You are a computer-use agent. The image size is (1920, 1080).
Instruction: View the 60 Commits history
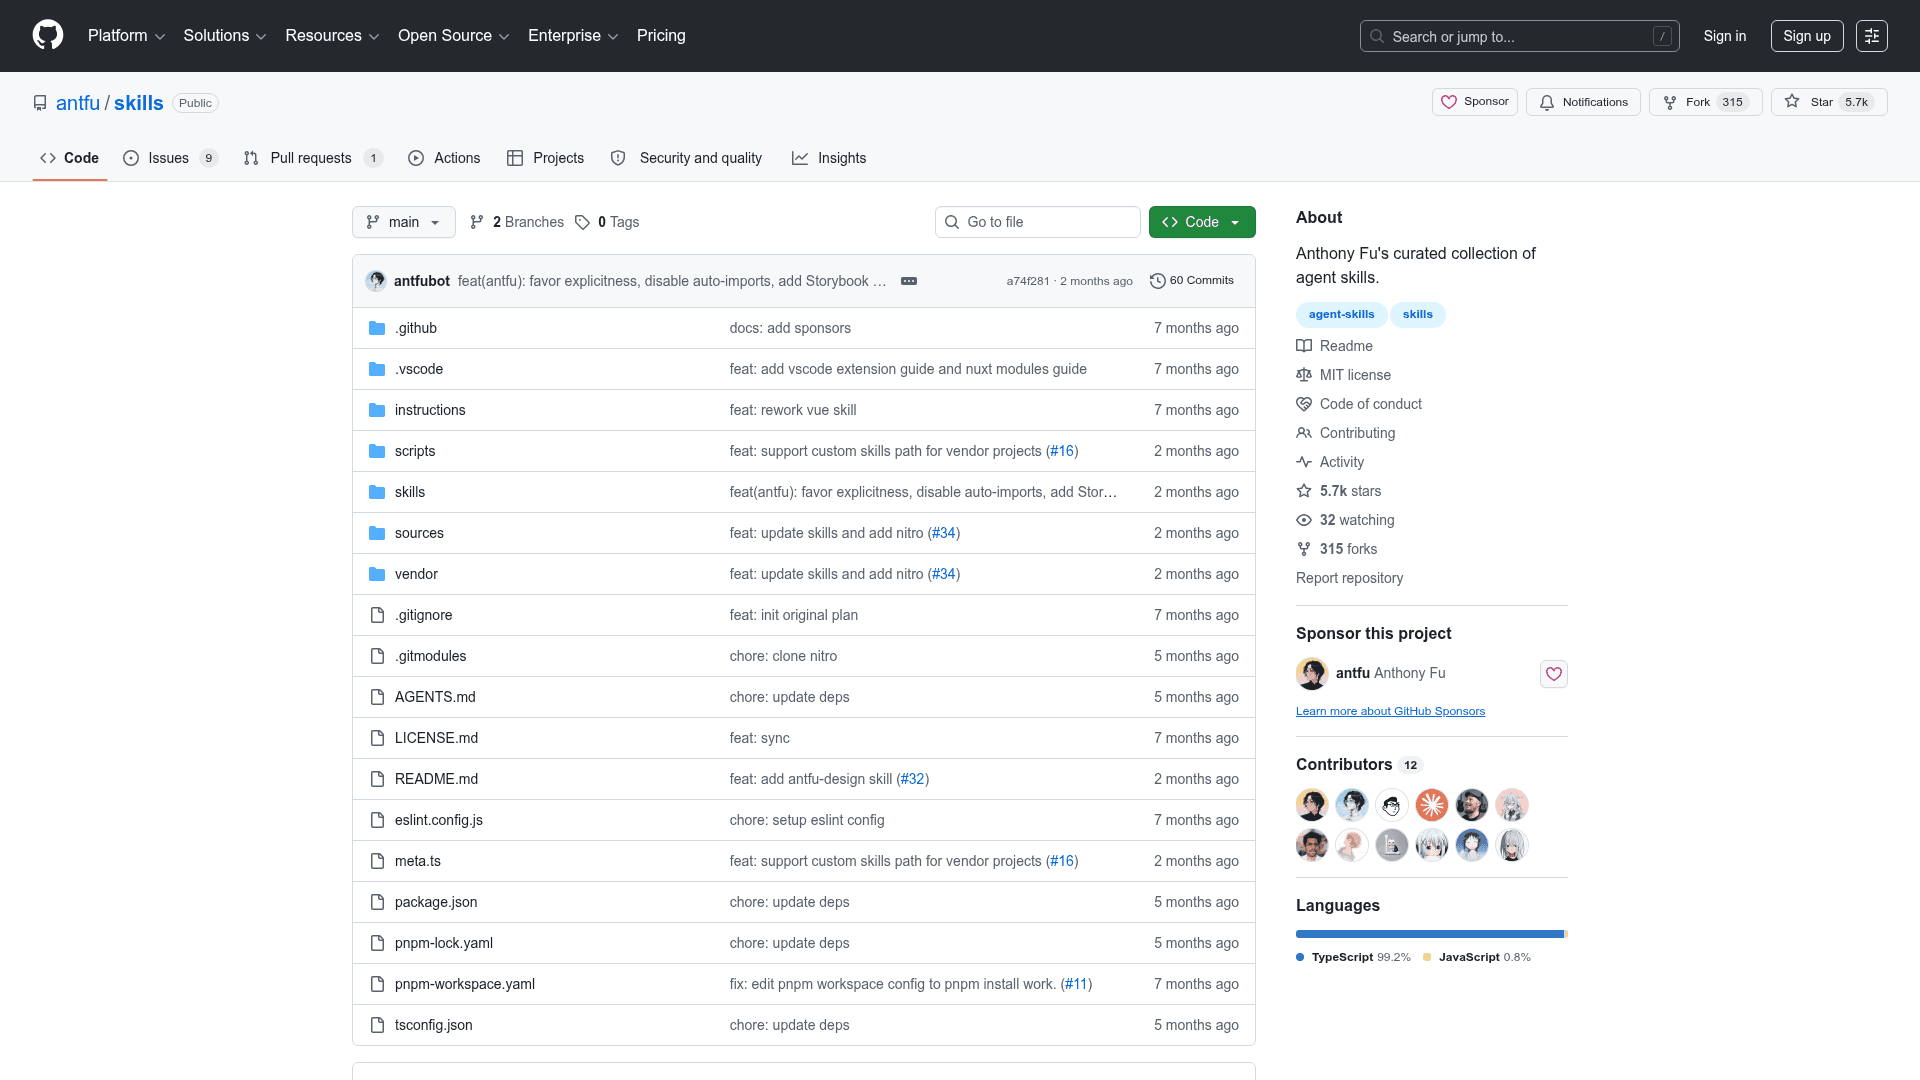point(1192,281)
